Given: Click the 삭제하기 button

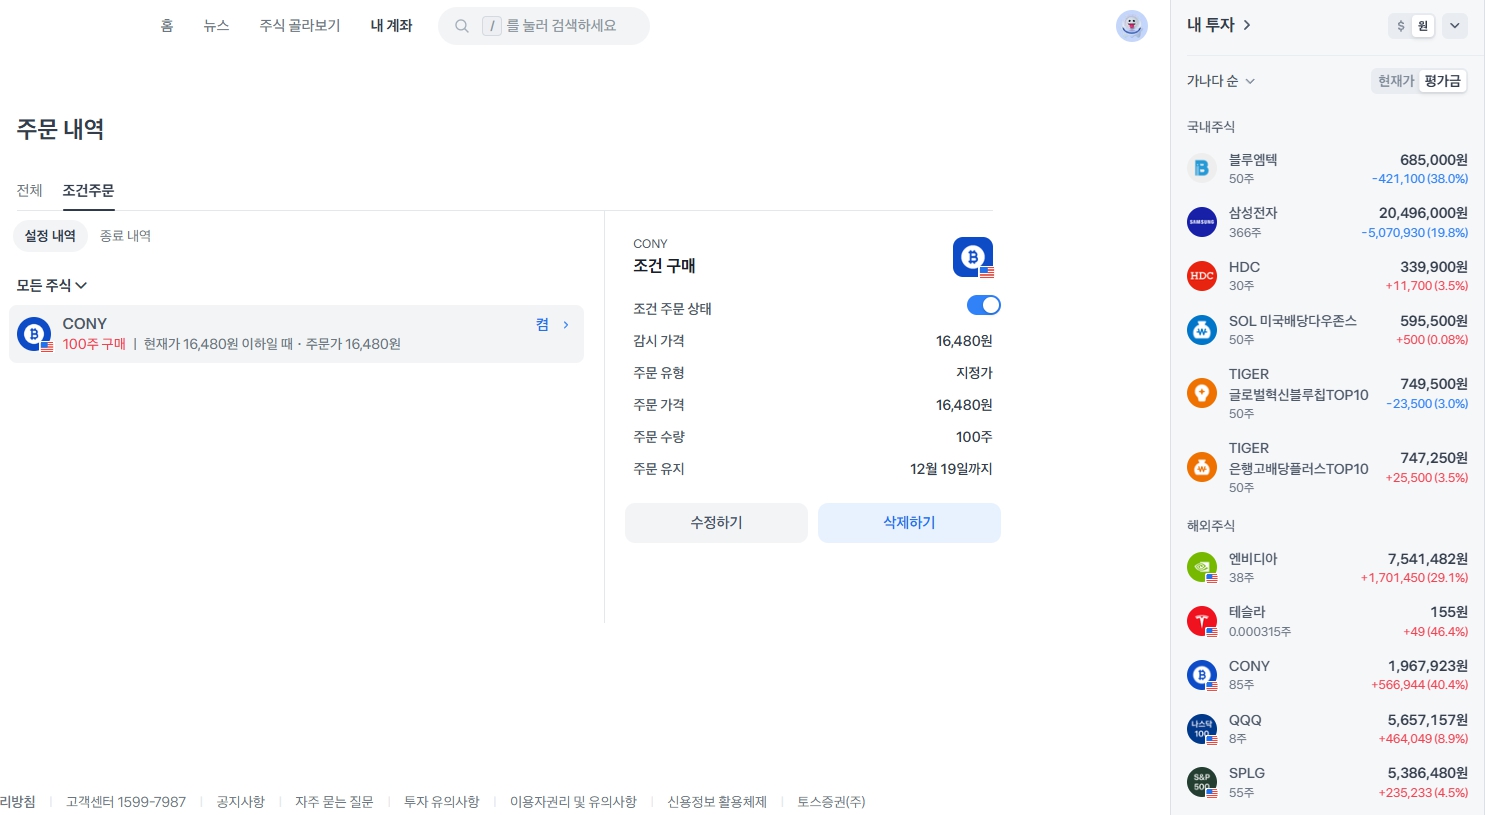Looking at the screenshot, I should [x=909, y=523].
